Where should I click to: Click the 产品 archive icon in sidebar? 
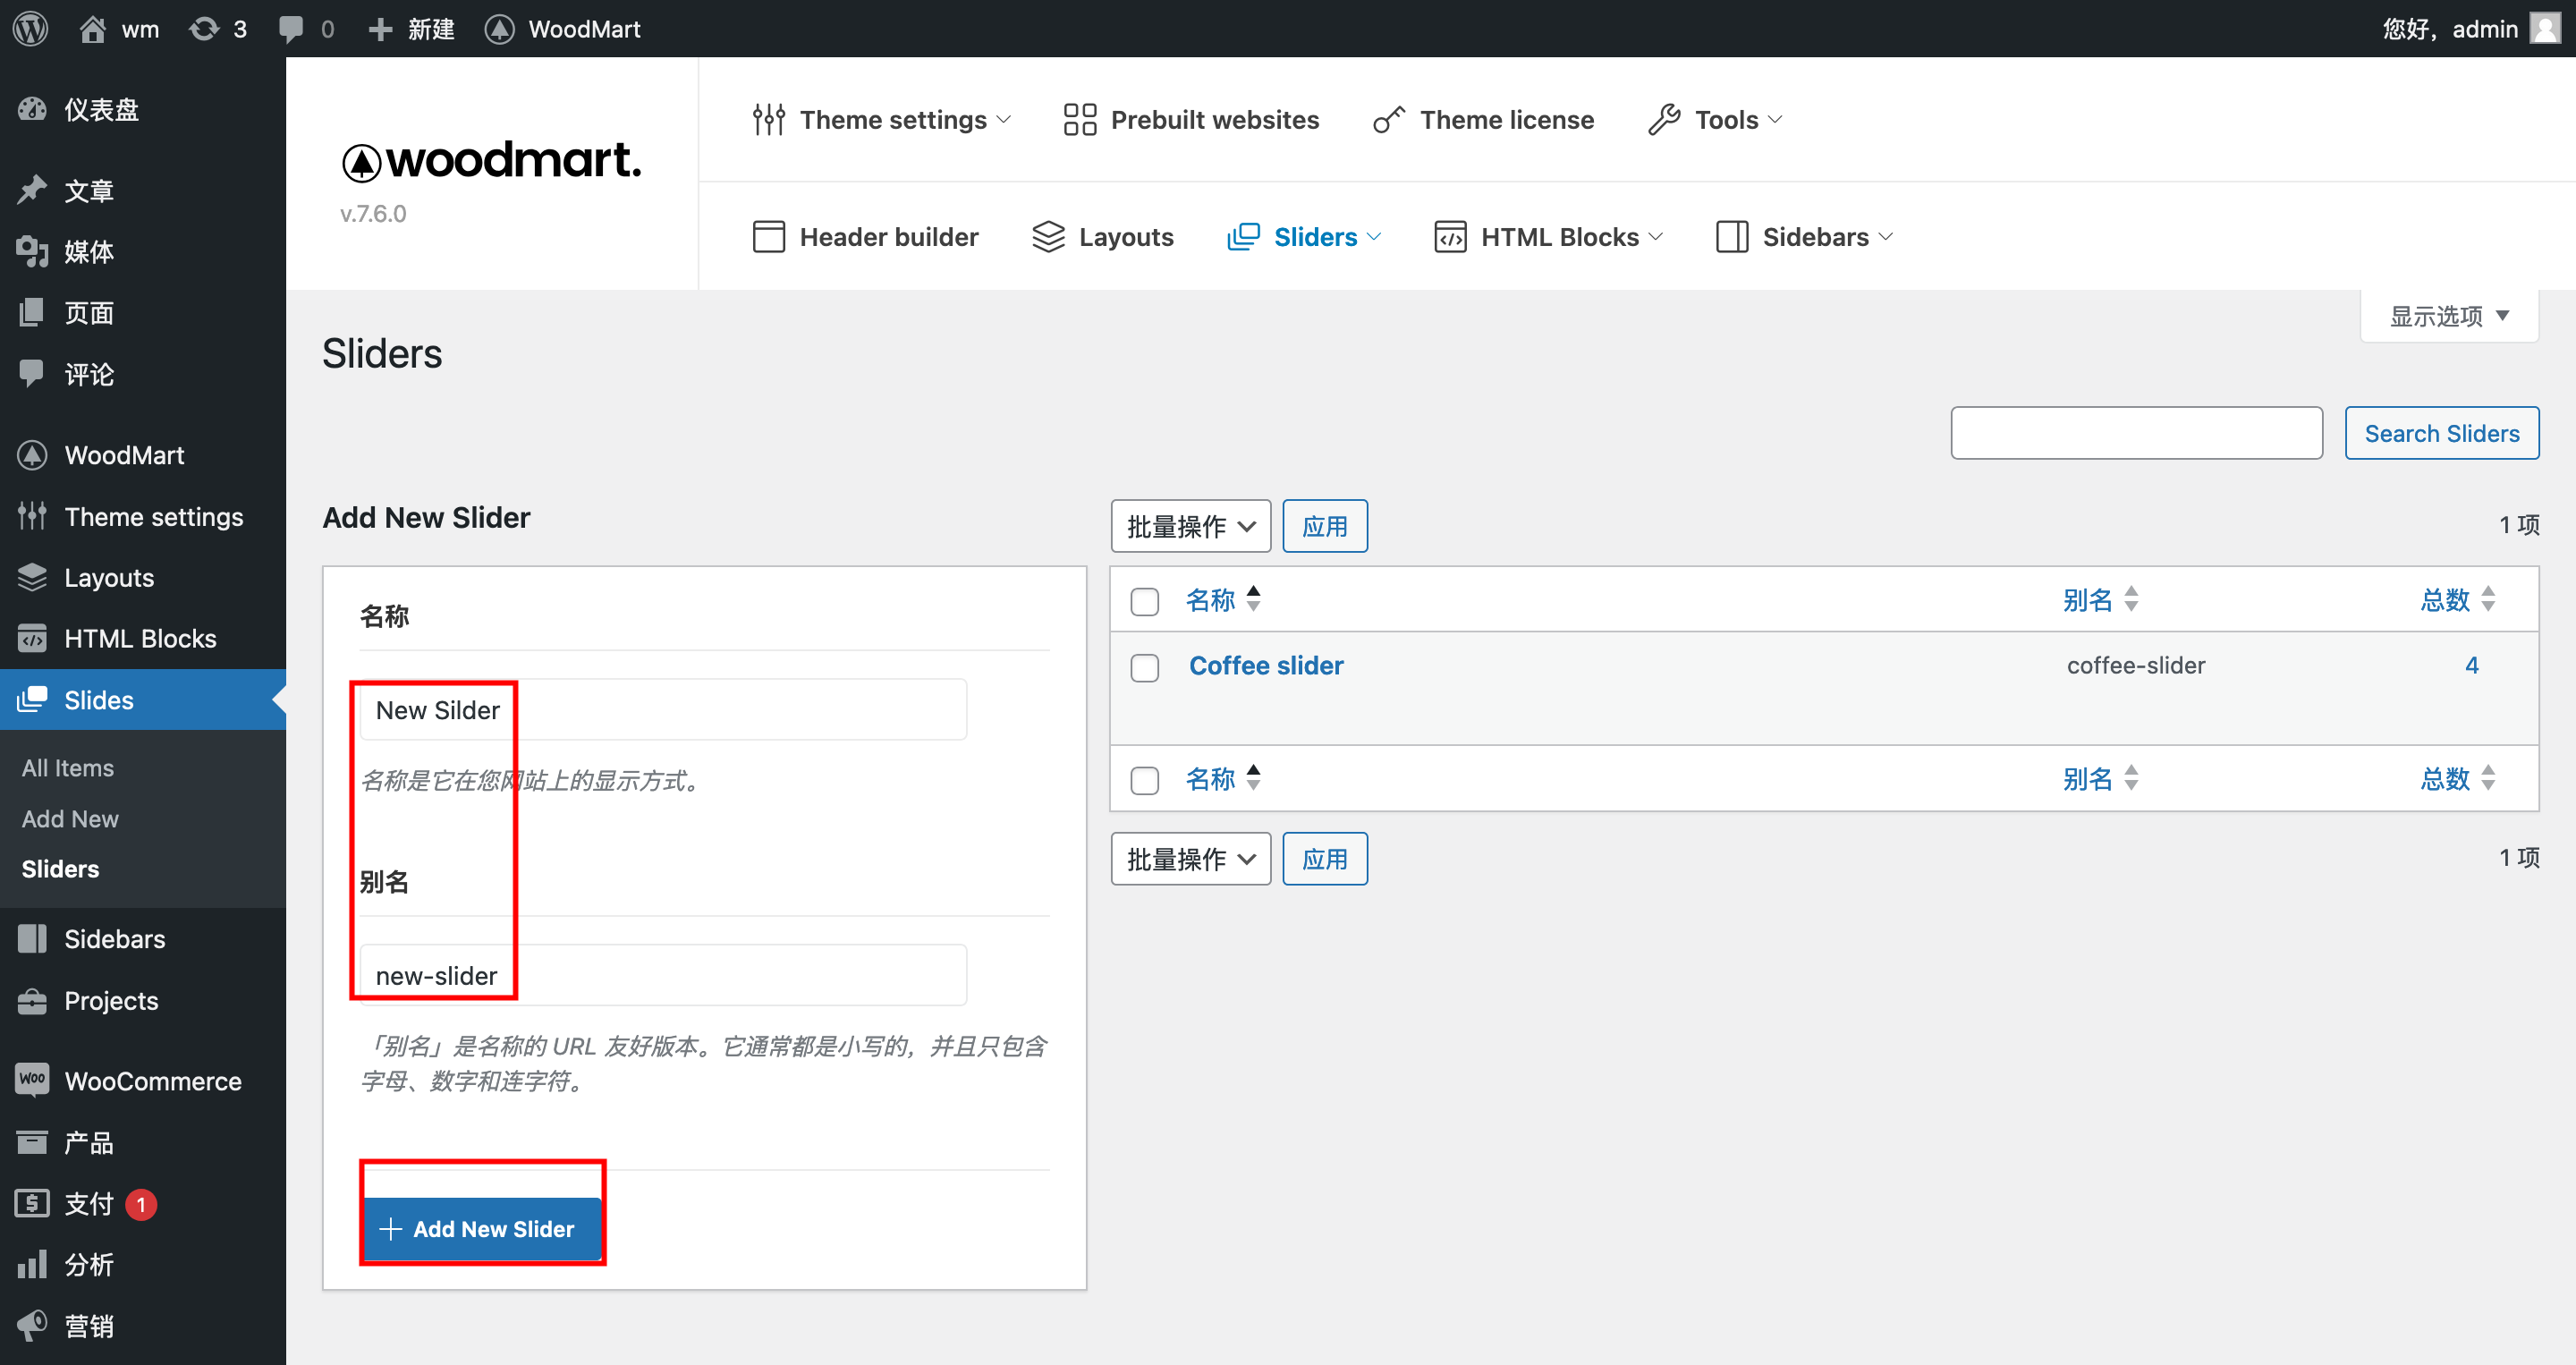[32, 1142]
